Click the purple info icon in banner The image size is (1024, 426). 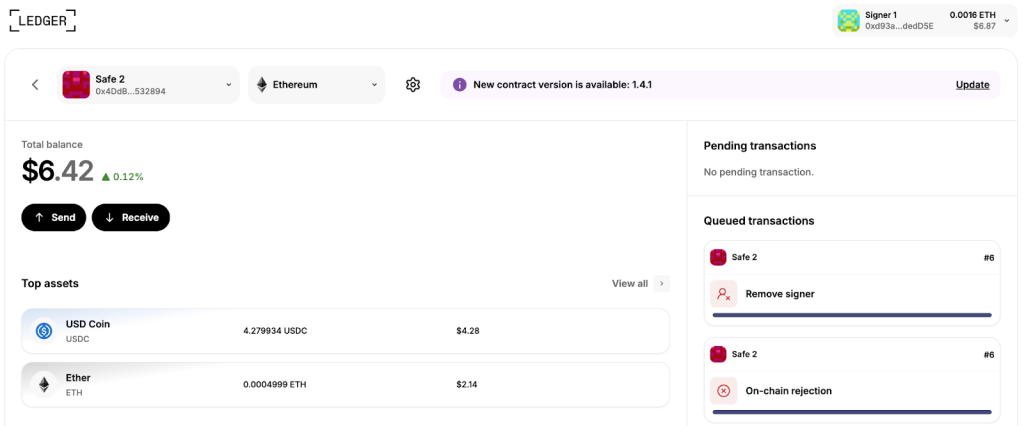coord(459,85)
